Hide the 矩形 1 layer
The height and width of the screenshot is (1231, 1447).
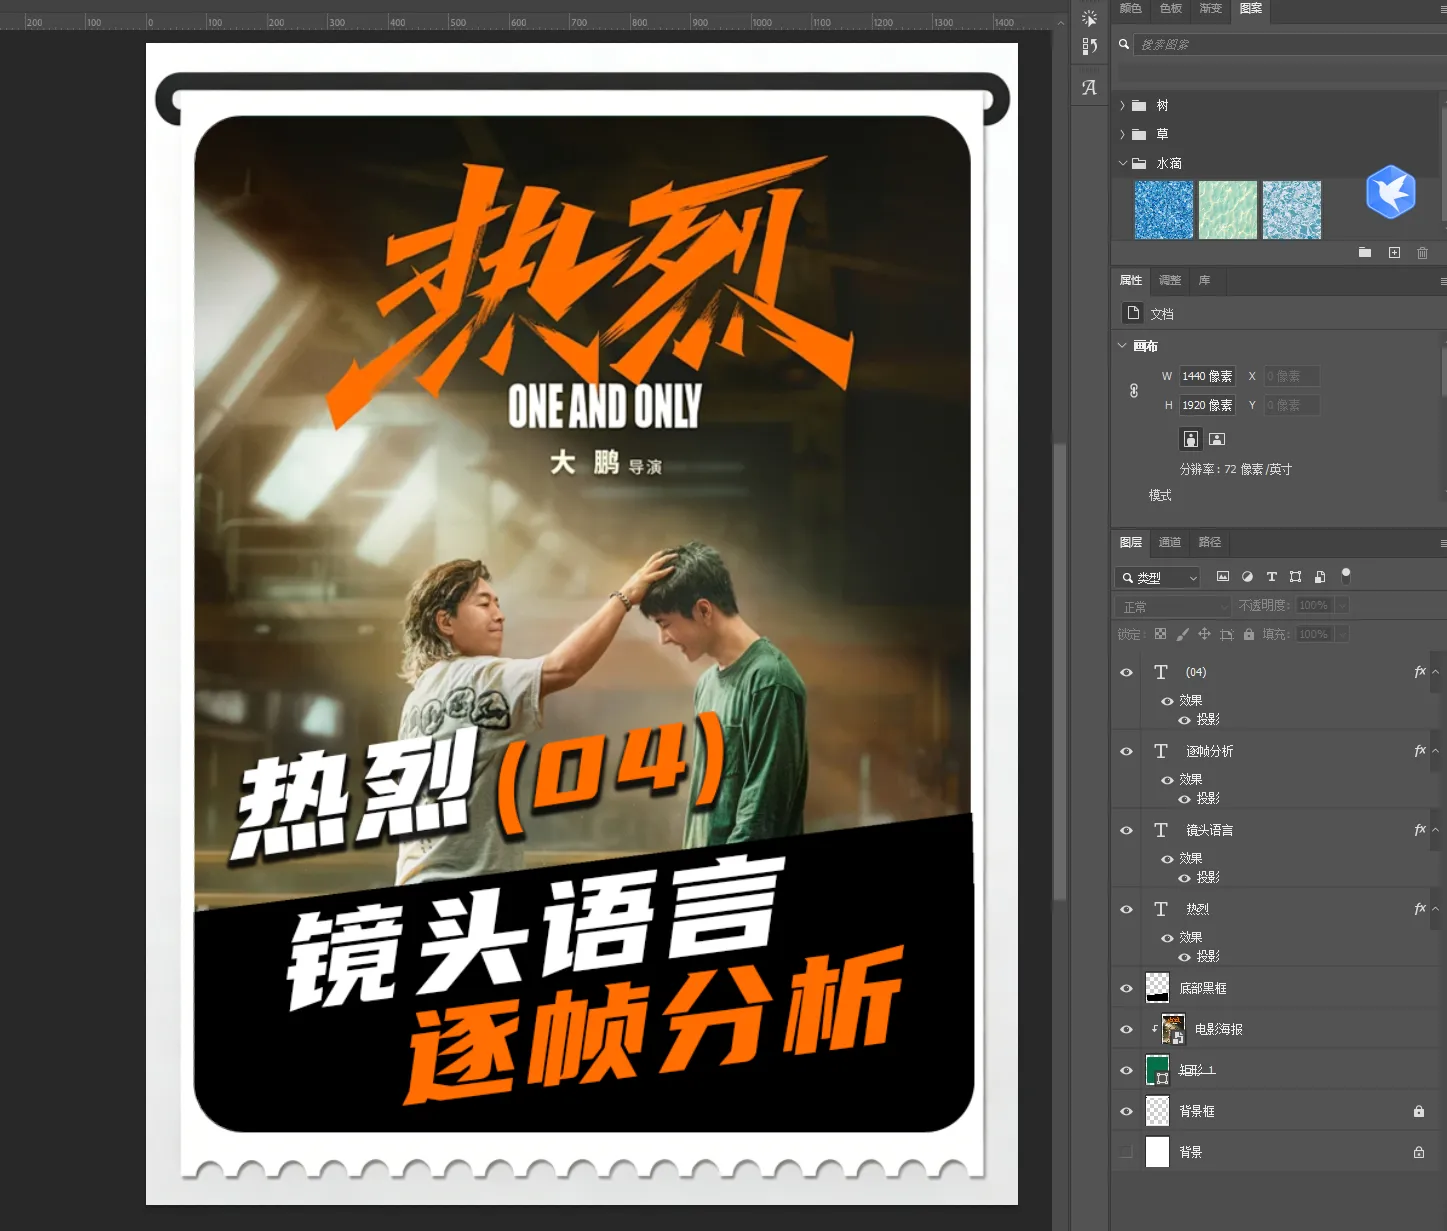(x=1126, y=1070)
